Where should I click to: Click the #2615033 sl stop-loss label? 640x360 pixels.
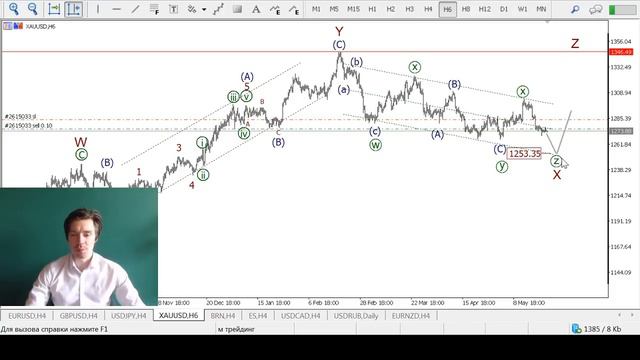point(20,117)
